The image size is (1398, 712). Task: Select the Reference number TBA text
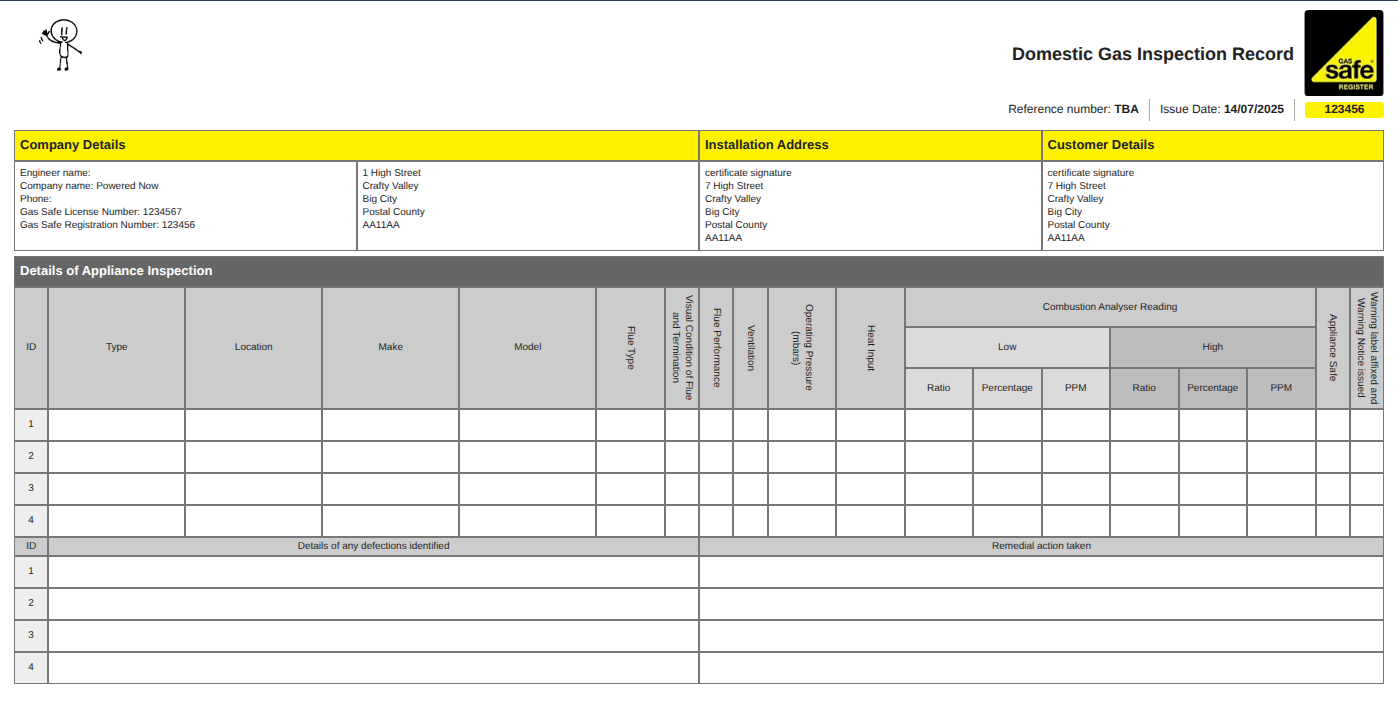(1073, 109)
